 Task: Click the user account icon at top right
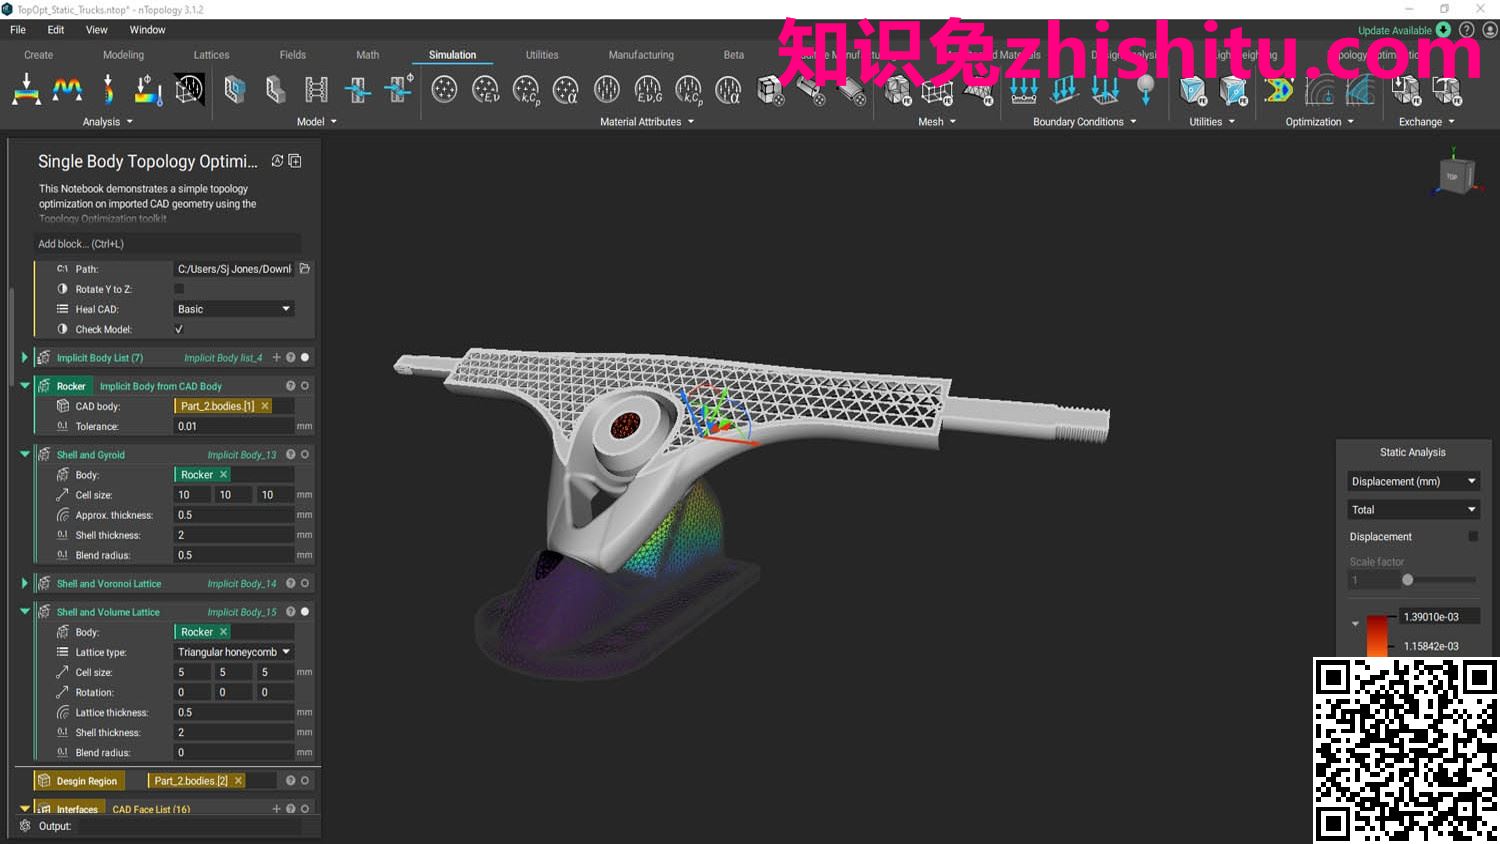pos(1490,30)
